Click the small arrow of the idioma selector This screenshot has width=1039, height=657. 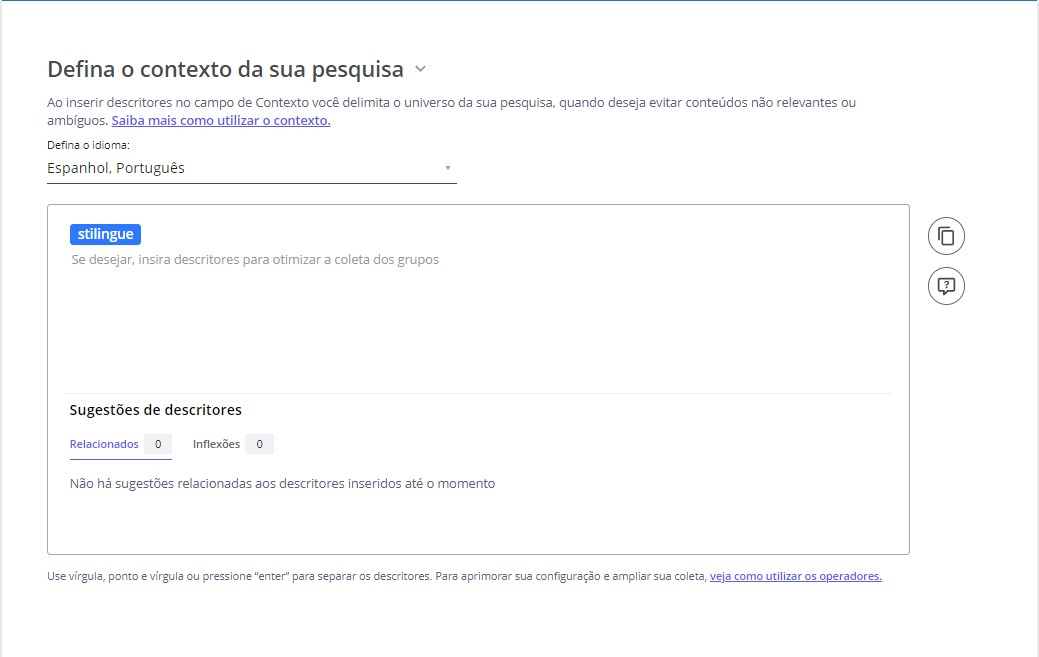click(x=448, y=168)
